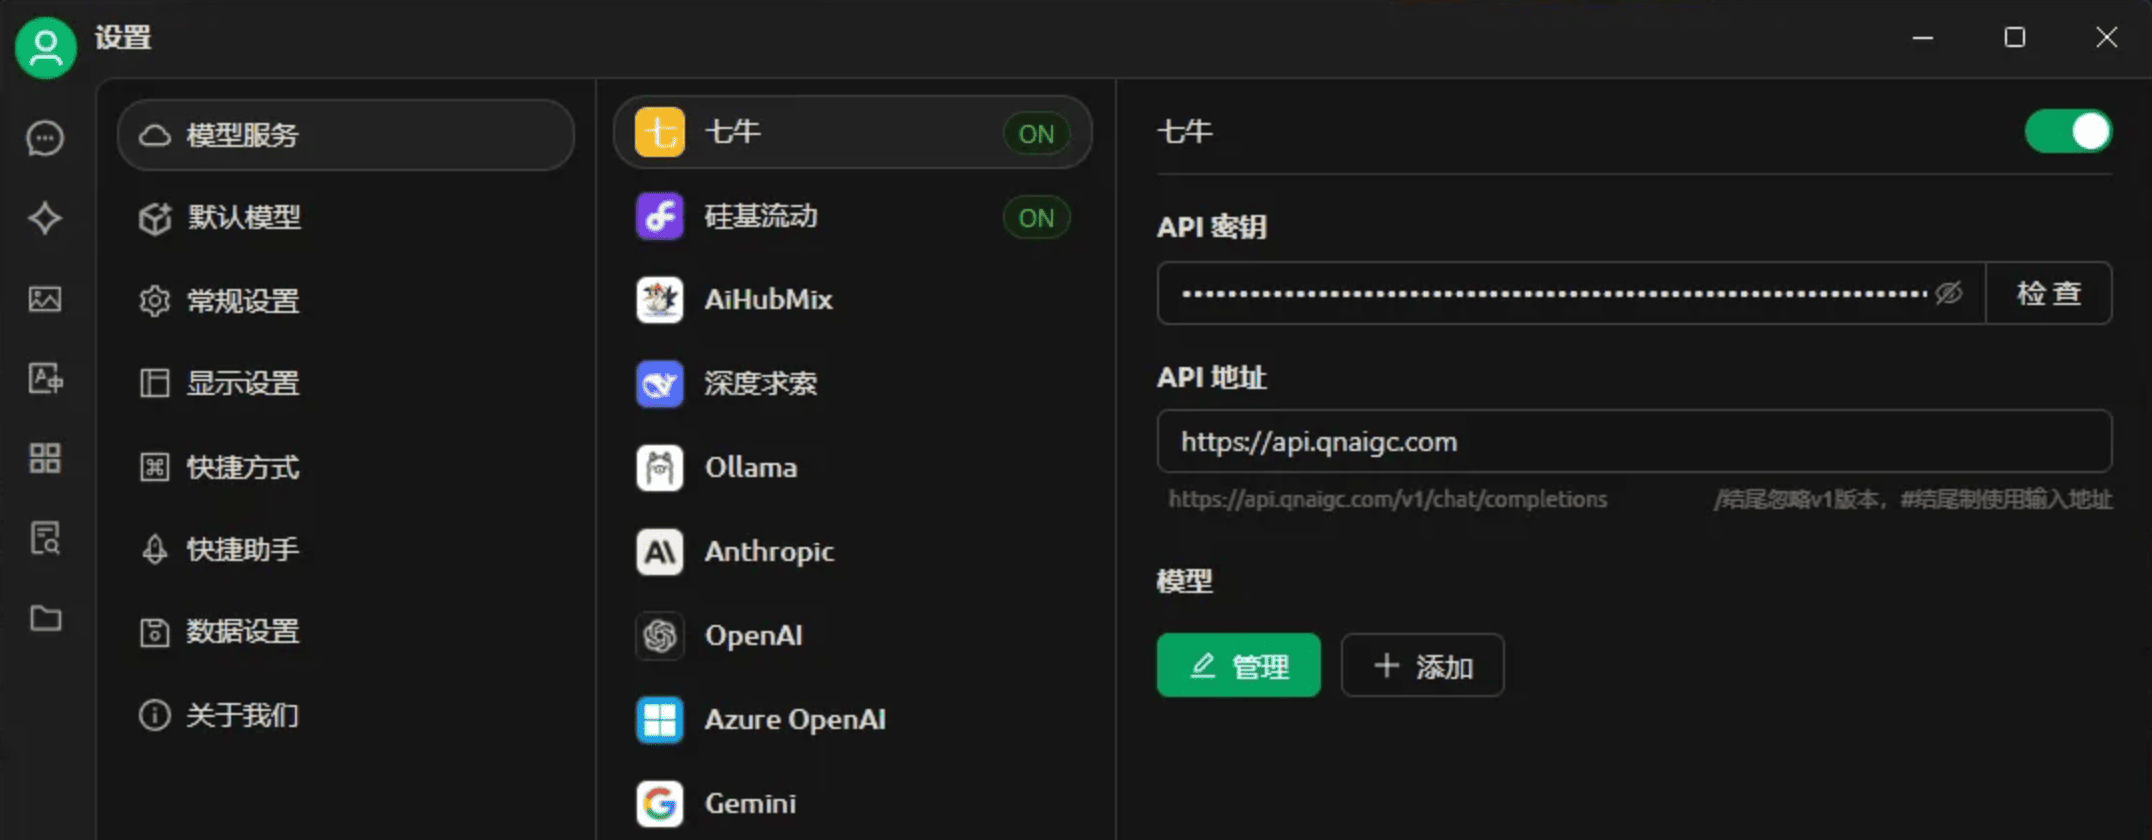Image resolution: width=2152 pixels, height=840 pixels.
Task: Go to 显示设置 in settings menu
Action: (346, 383)
